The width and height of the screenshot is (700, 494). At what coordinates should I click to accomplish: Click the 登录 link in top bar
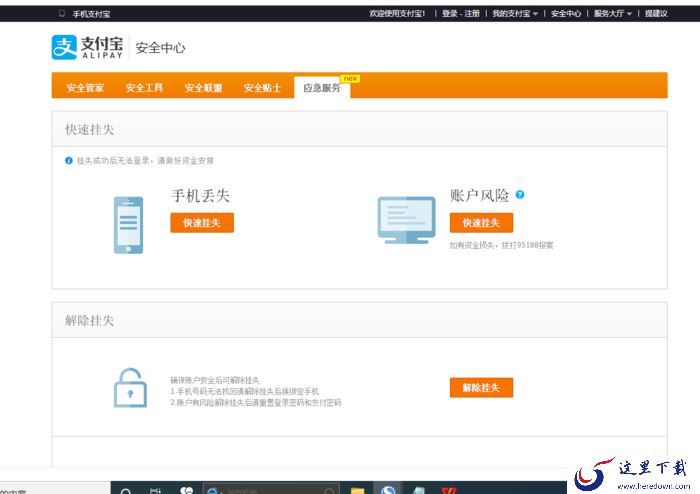coord(449,13)
